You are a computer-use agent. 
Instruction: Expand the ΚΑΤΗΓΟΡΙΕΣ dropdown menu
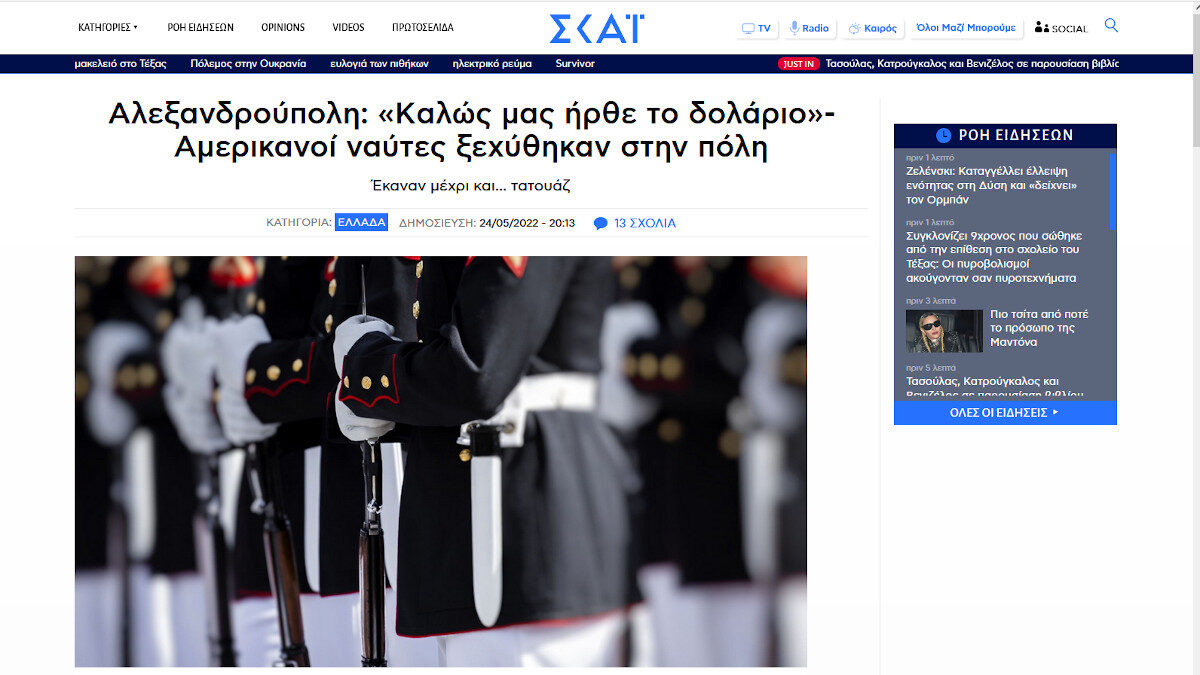pyautogui.click(x=108, y=27)
